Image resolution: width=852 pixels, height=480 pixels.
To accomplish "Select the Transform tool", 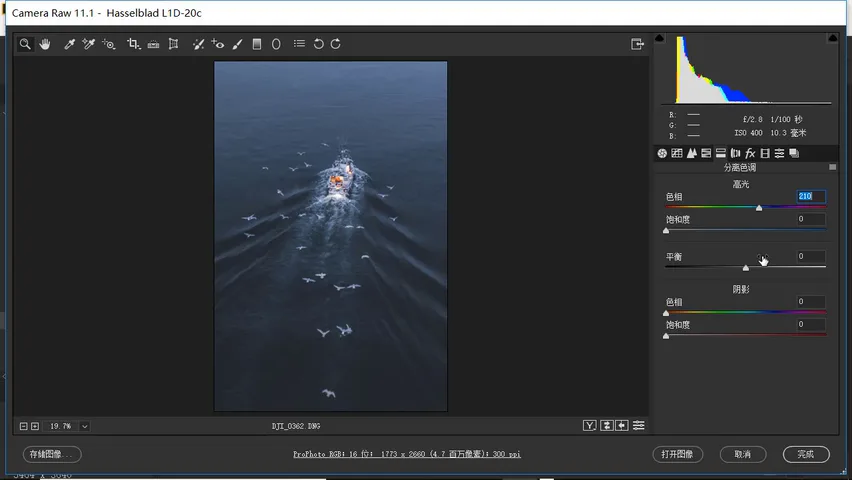I will [x=173, y=44].
